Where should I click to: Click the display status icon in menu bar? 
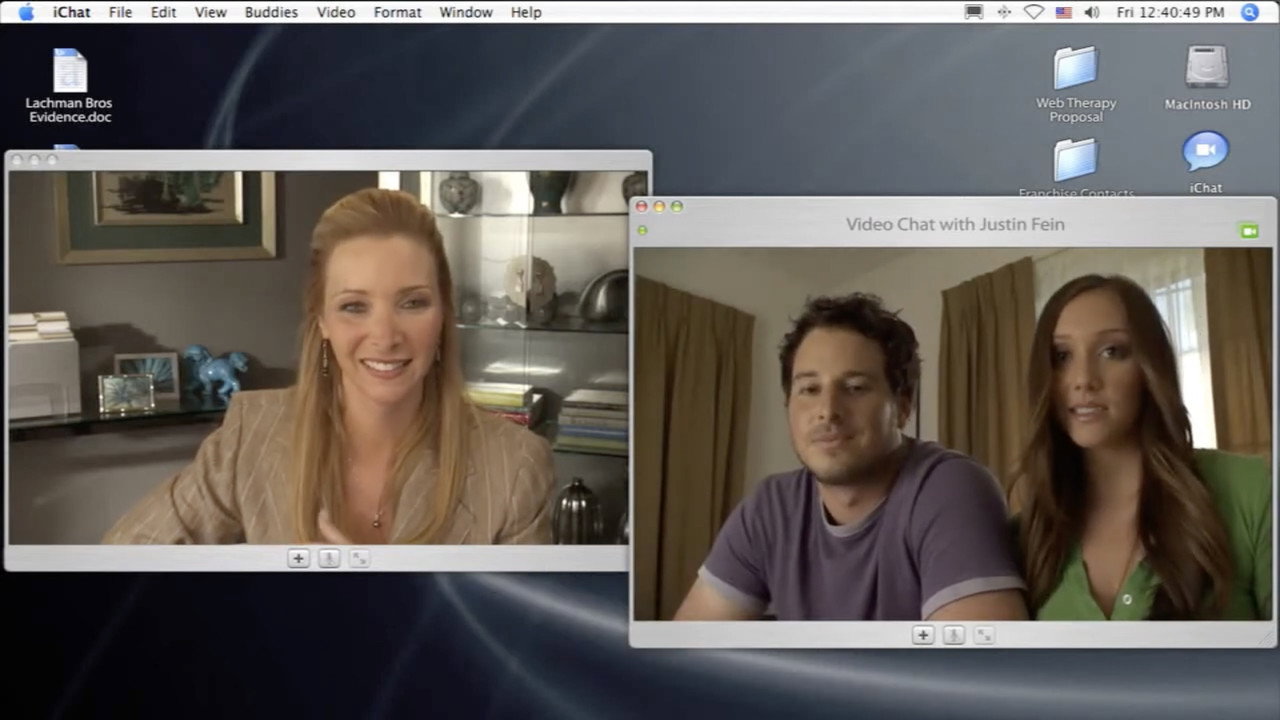coord(973,12)
